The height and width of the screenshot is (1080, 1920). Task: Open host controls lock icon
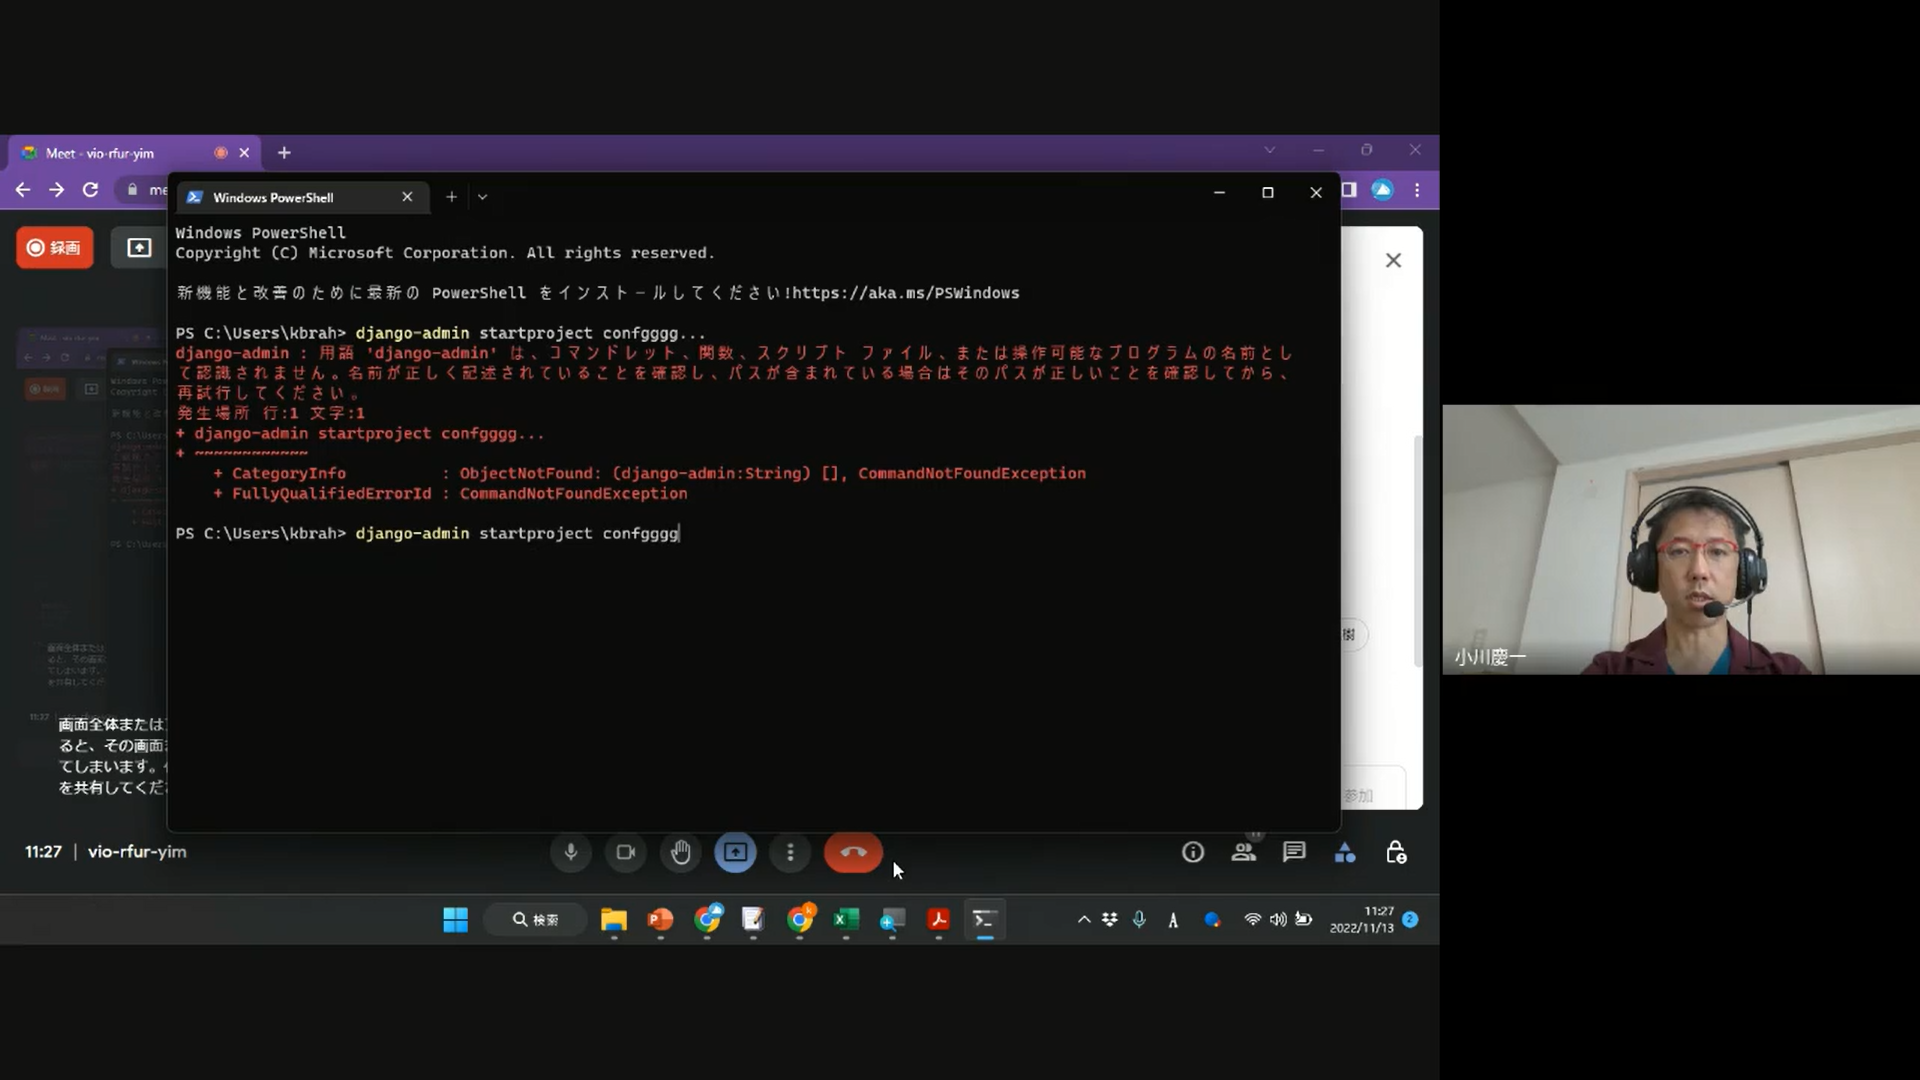[1396, 852]
